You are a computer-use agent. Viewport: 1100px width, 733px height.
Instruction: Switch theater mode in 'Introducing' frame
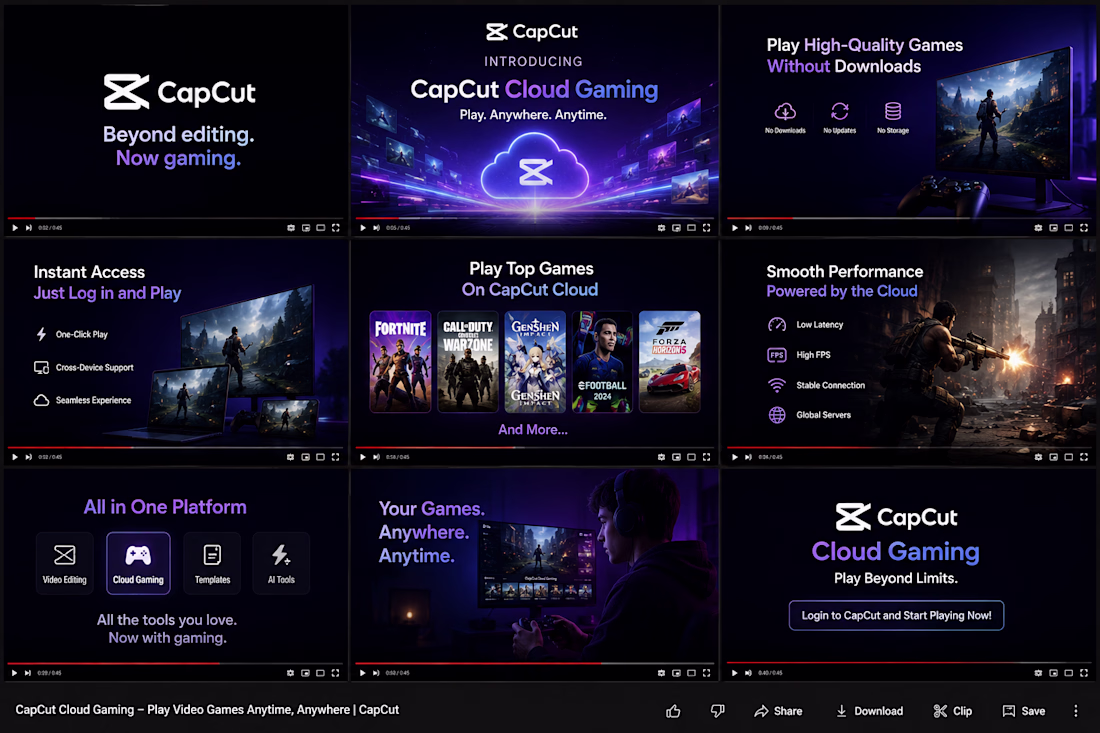tap(691, 228)
